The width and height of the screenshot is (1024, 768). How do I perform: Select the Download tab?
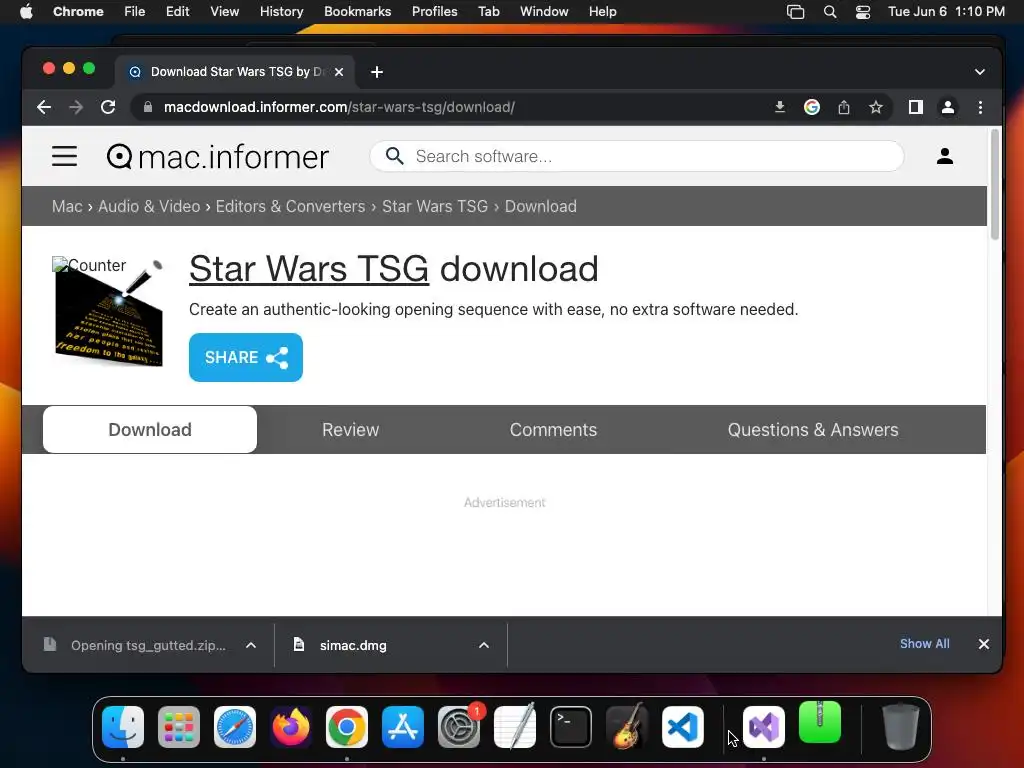150,430
